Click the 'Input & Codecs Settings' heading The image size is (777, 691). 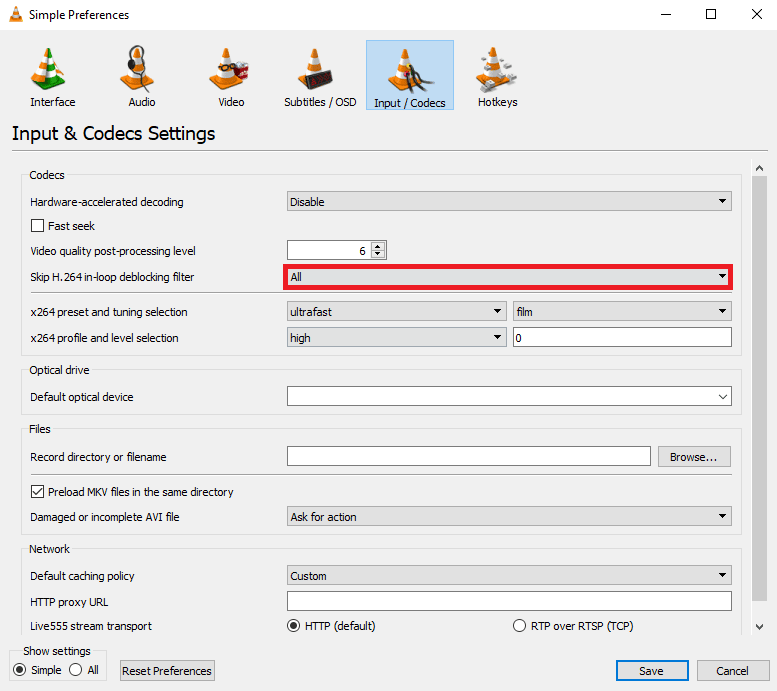(x=113, y=133)
